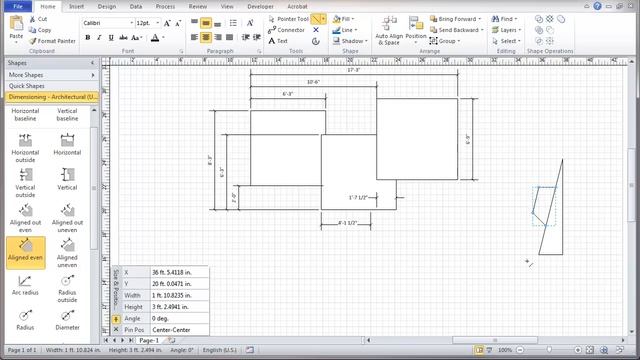Decrease font size with Shrink Font
640x360 pixels.
click(178, 23)
